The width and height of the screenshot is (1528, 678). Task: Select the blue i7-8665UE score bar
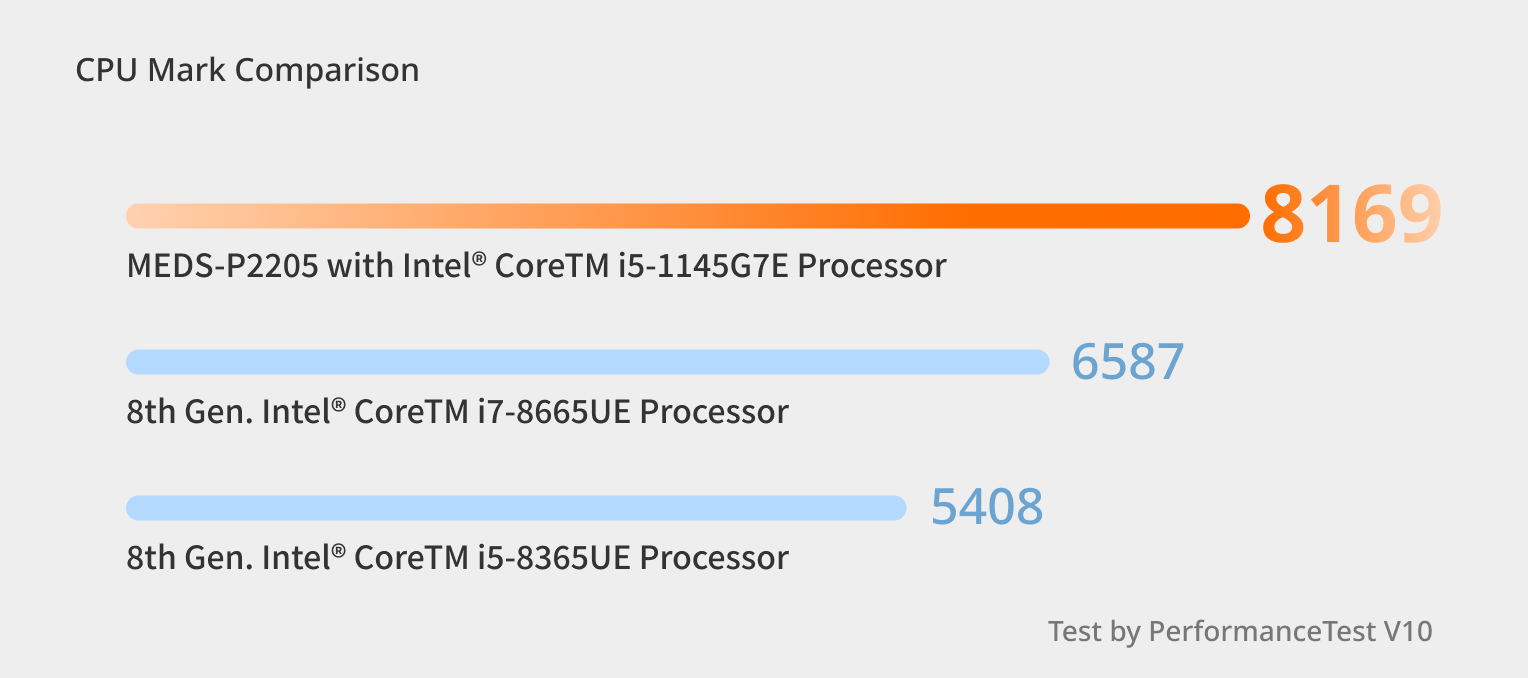[588, 362]
